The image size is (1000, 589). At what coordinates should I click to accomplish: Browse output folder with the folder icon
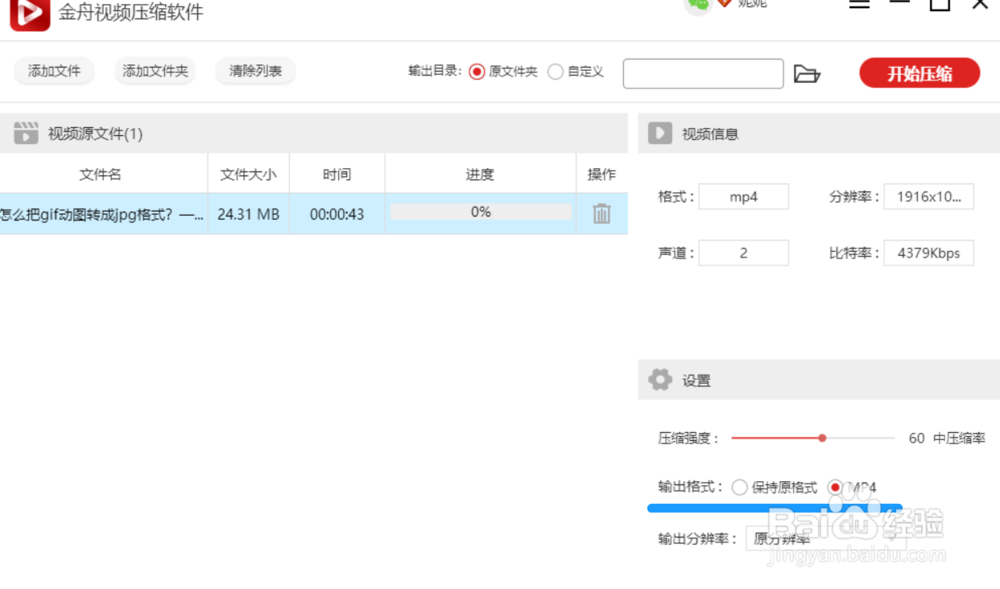pyautogui.click(x=809, y=72)
